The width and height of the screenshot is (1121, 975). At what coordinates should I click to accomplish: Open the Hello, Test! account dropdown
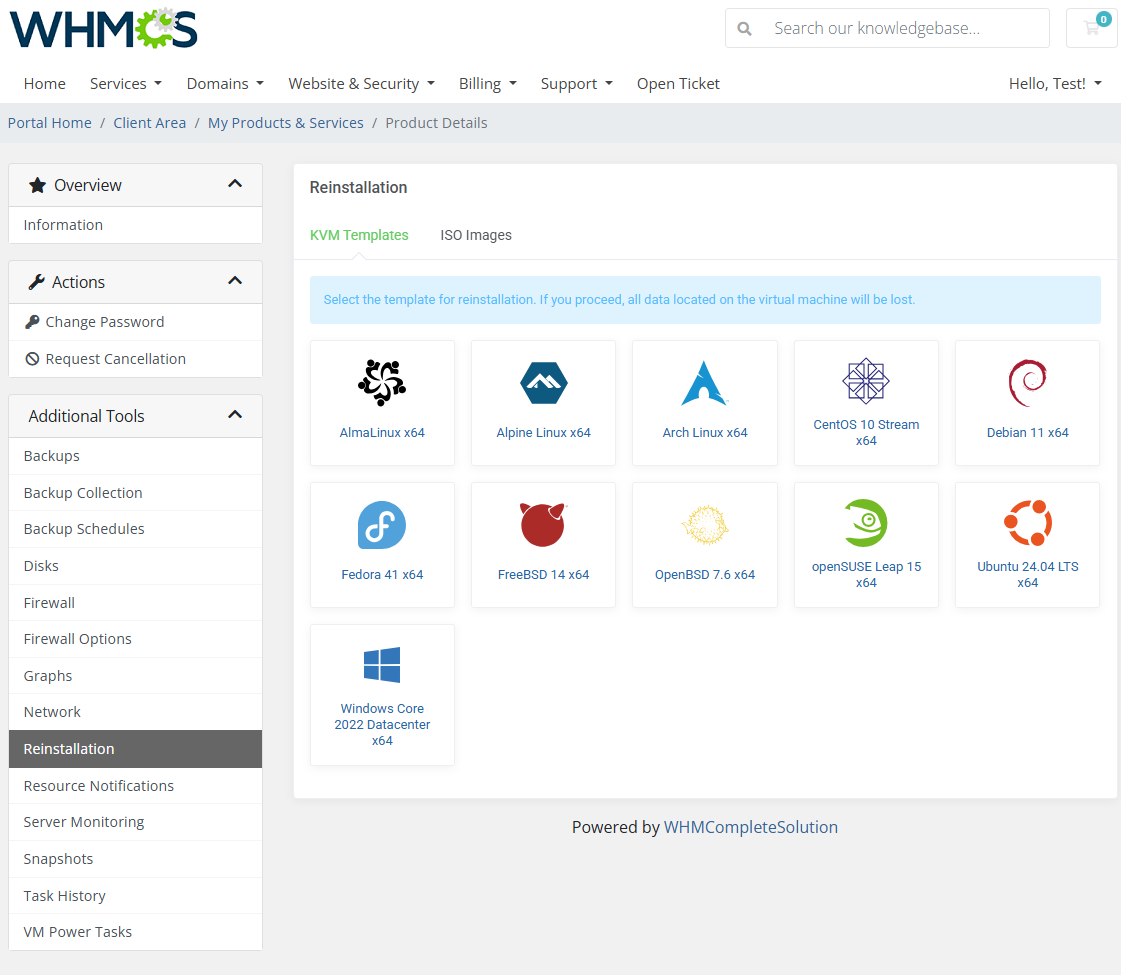coord(1055,84)
